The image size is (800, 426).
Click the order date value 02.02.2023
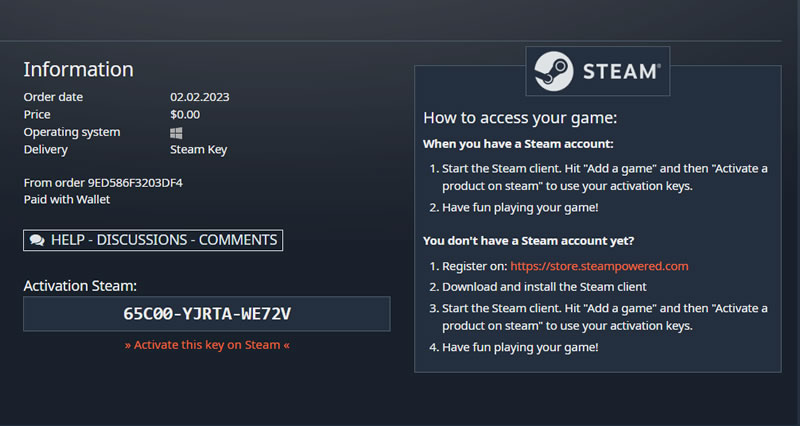tap(199, 97)
